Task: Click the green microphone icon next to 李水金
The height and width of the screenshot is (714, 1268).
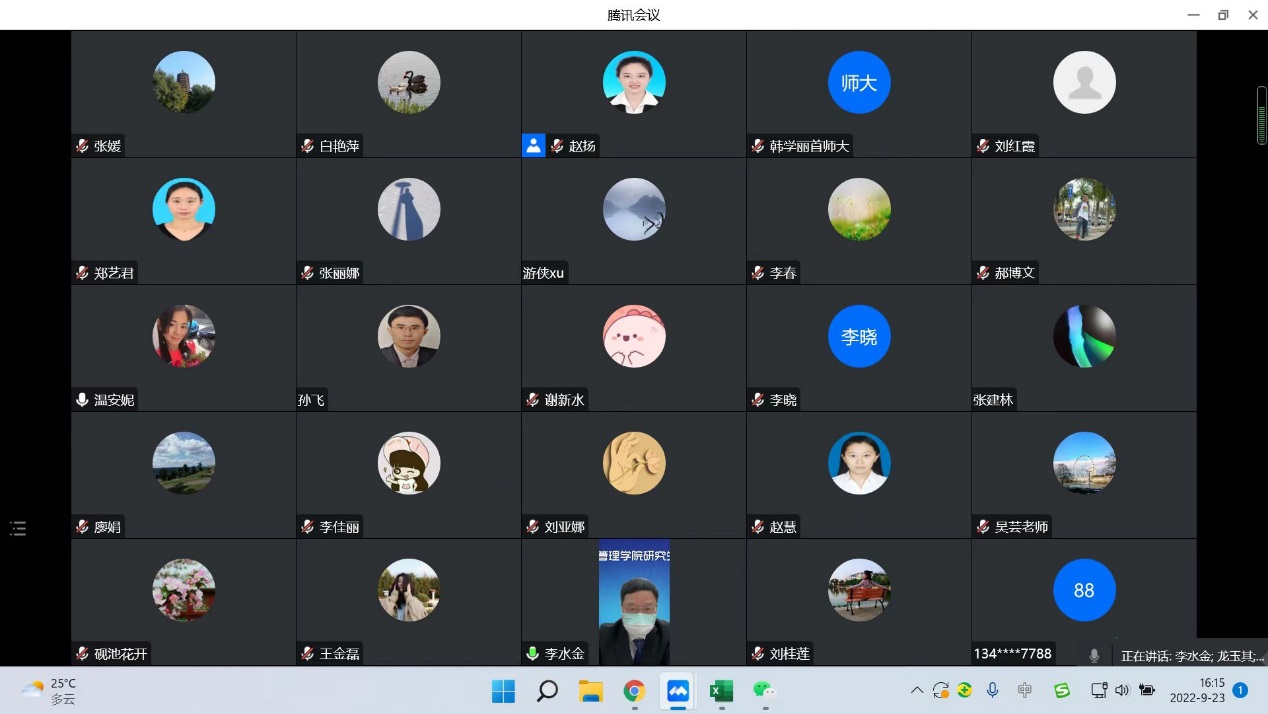Action: [x=533, y=654]
